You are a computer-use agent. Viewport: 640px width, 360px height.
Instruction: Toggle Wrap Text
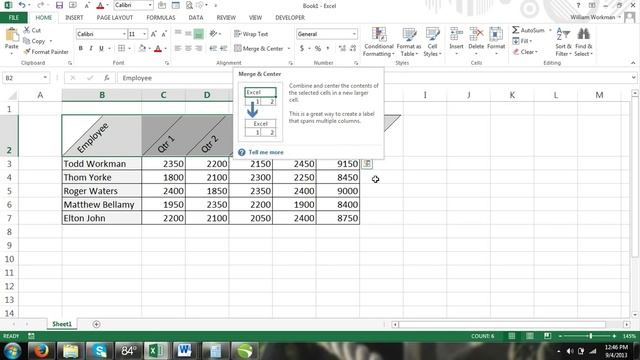(x=251, y=34)
